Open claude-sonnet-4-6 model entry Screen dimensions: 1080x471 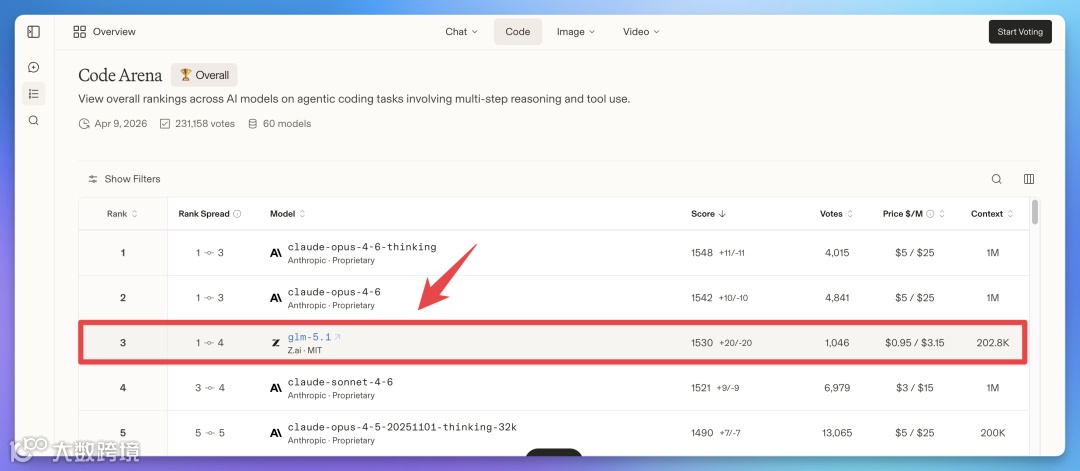coord(340,382)
